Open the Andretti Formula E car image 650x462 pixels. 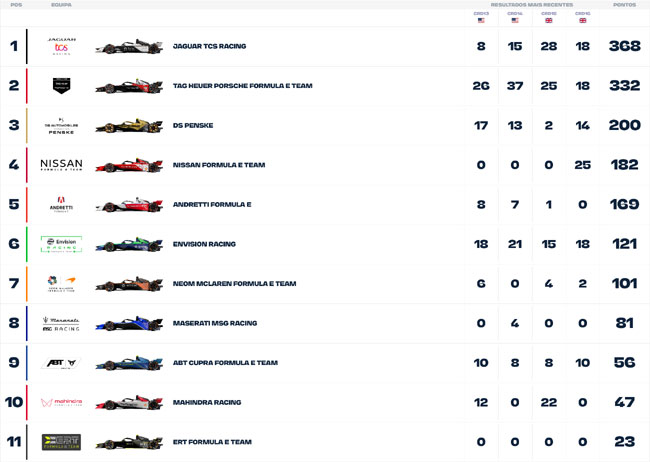(129, 205)
